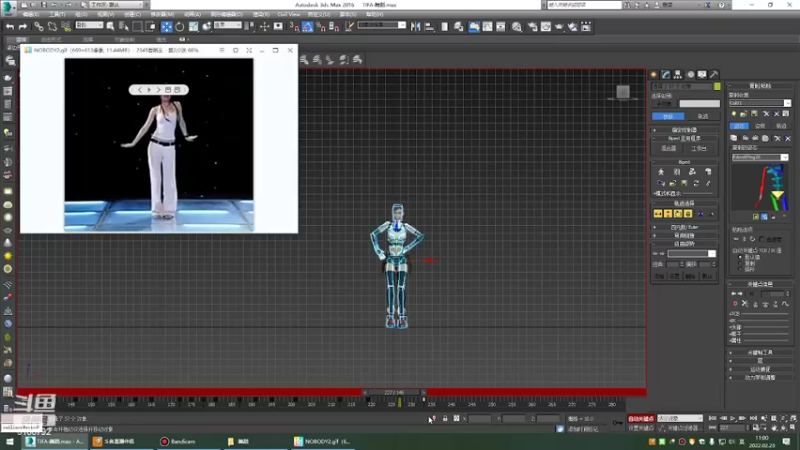Select the third auto-key TCB radio option
Image resolution: width=800 pixels, height=450 pixels.
pos(740,269)
